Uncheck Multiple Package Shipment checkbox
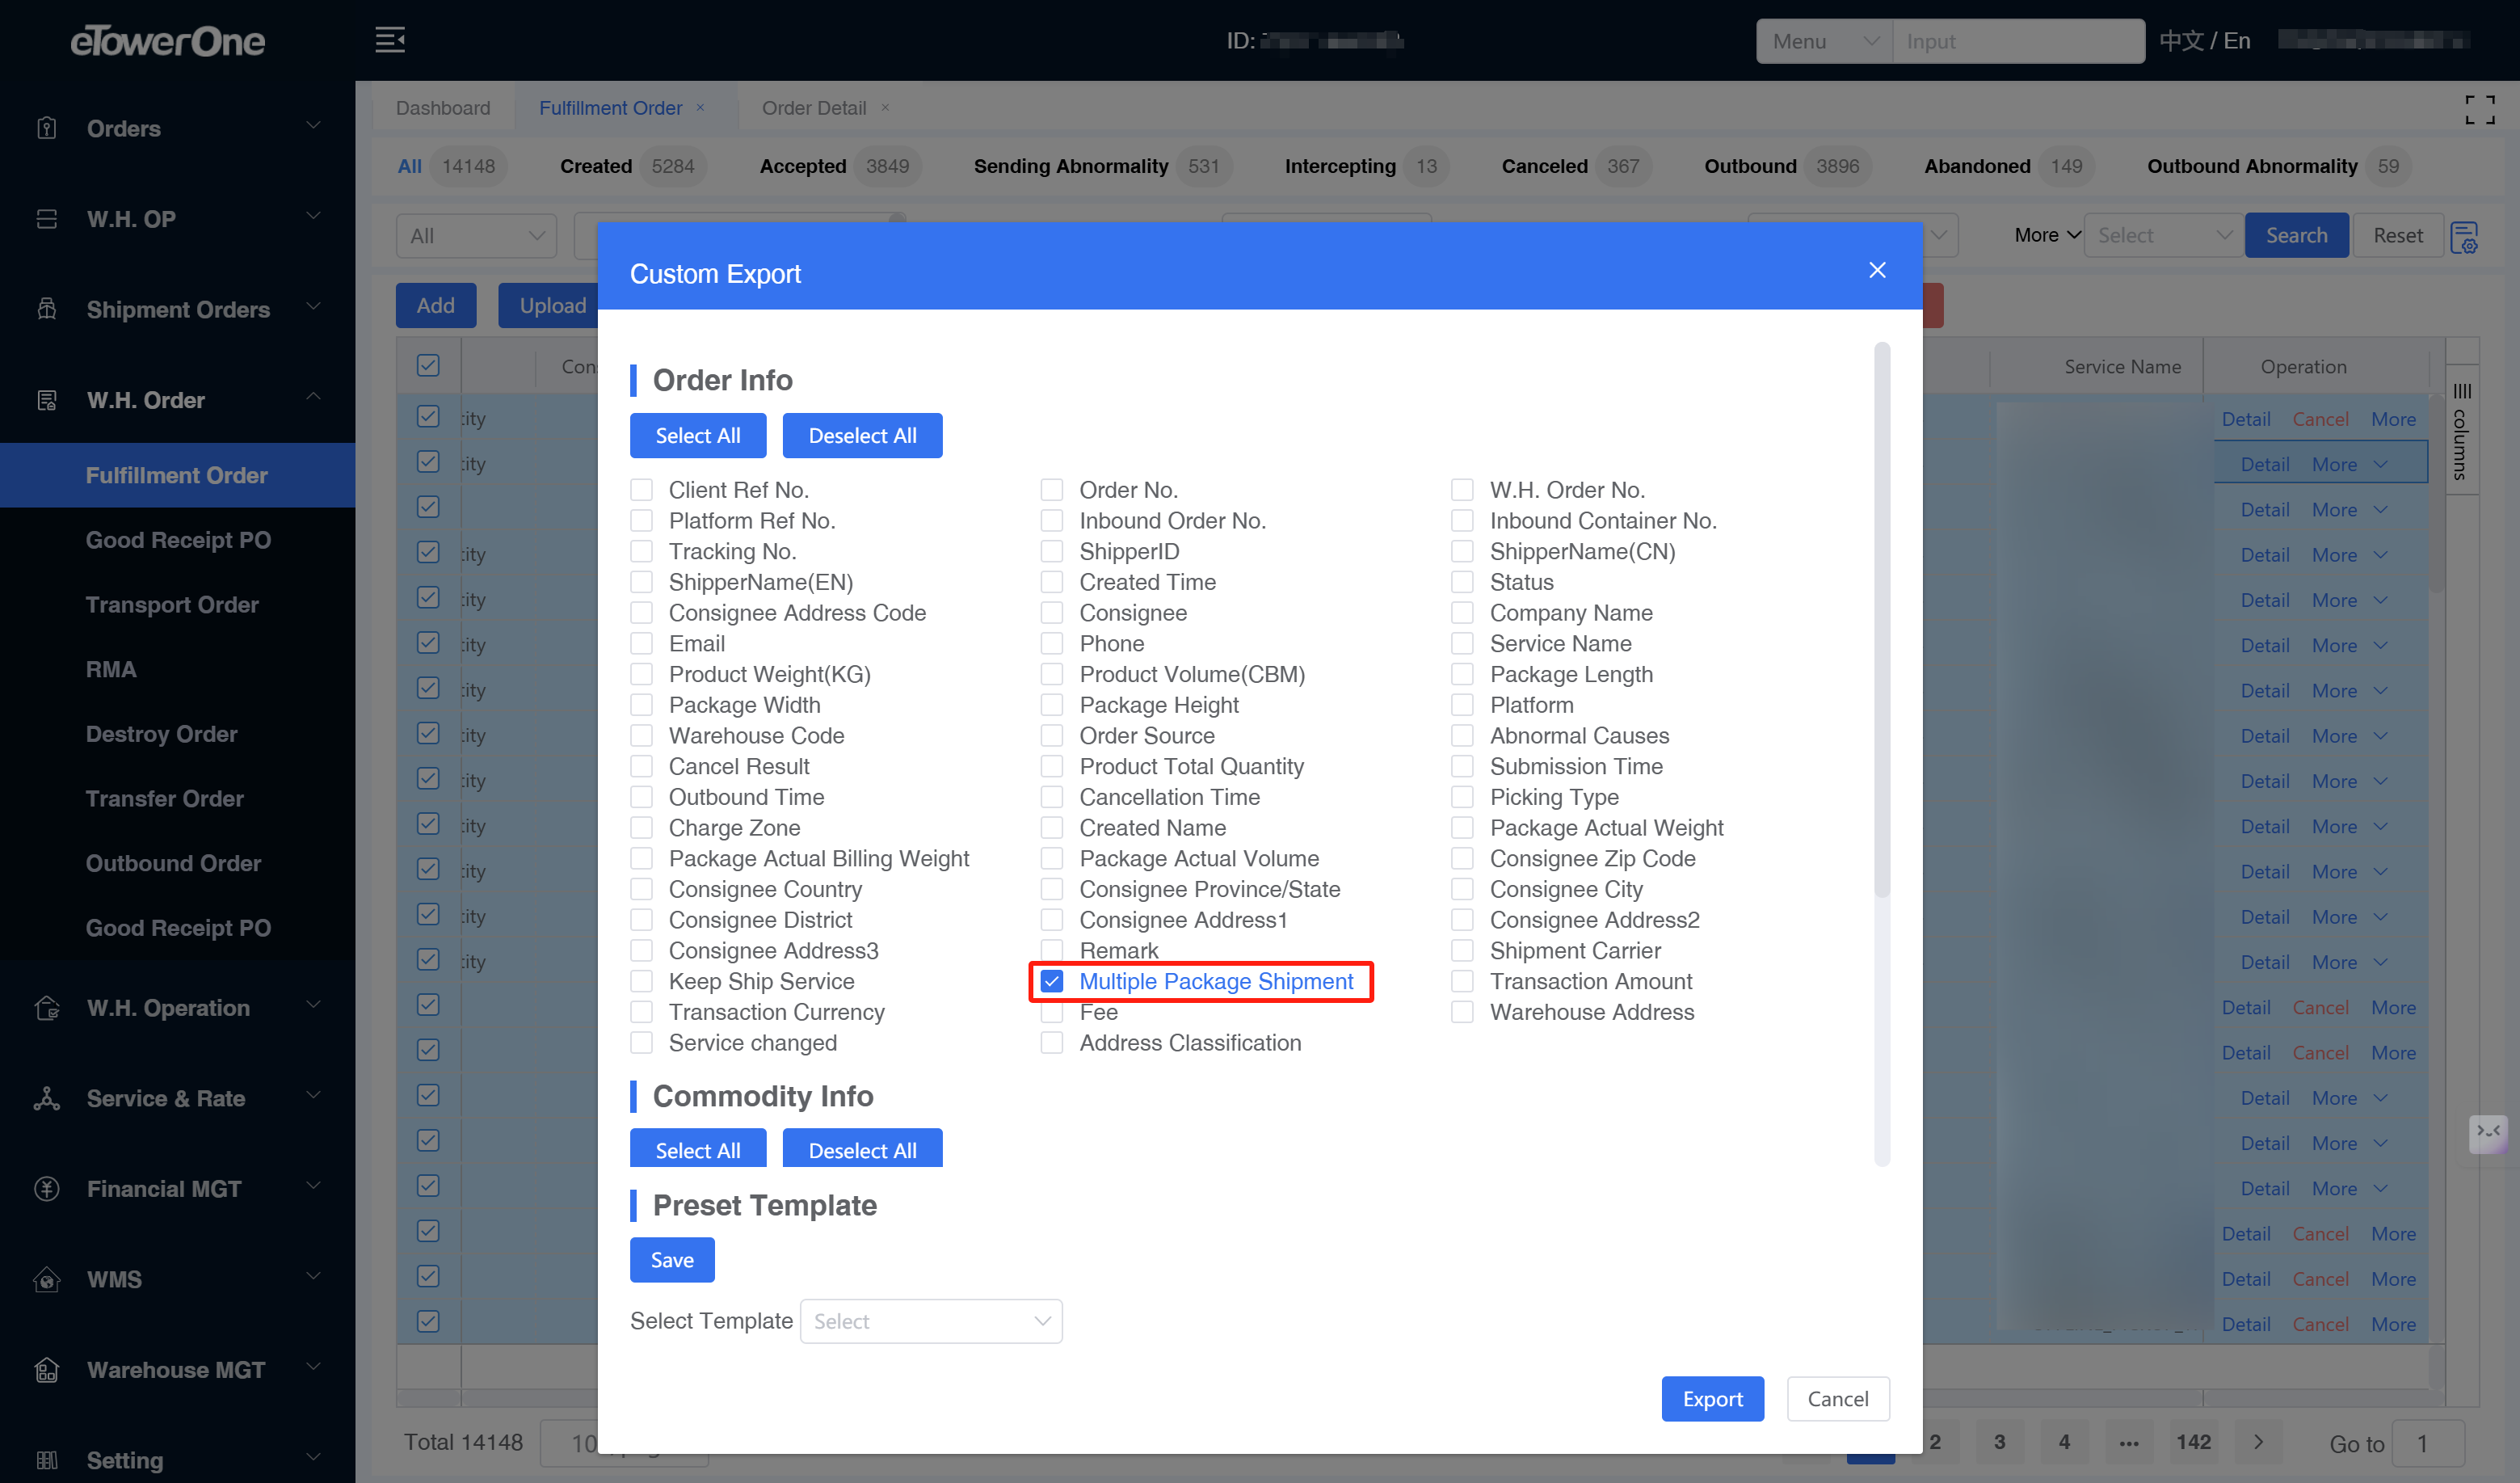The width and height of the screenshot is (2520, 1483). [x=1052, y=981]
